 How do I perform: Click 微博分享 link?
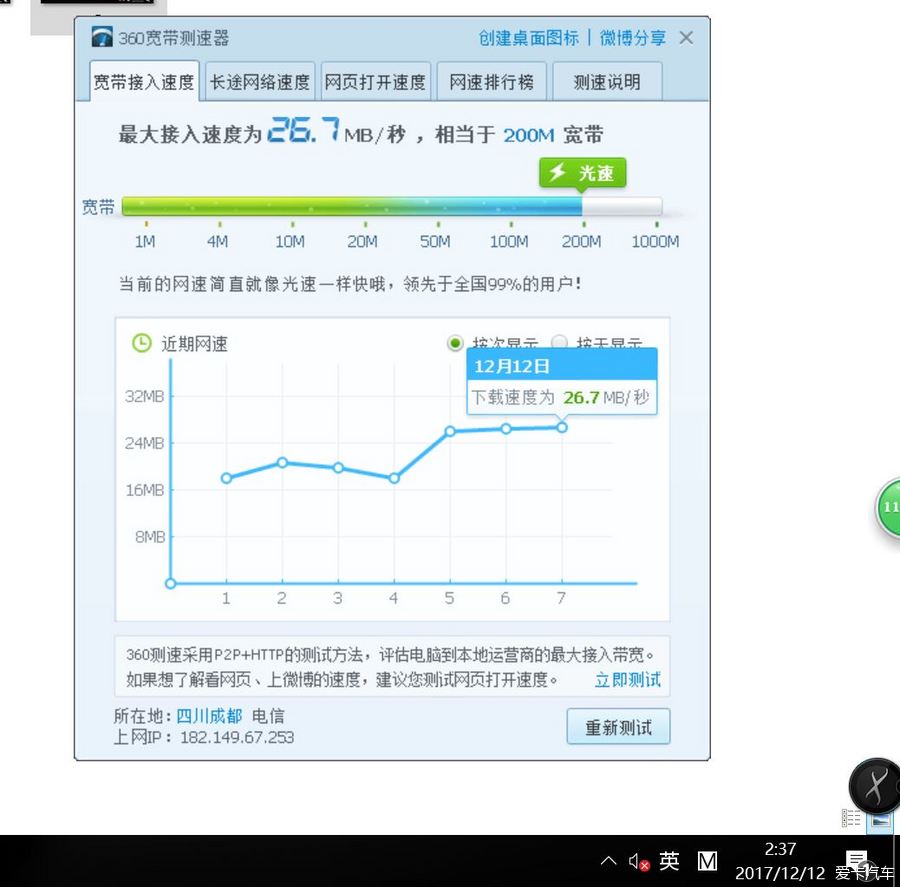(633, 38)
